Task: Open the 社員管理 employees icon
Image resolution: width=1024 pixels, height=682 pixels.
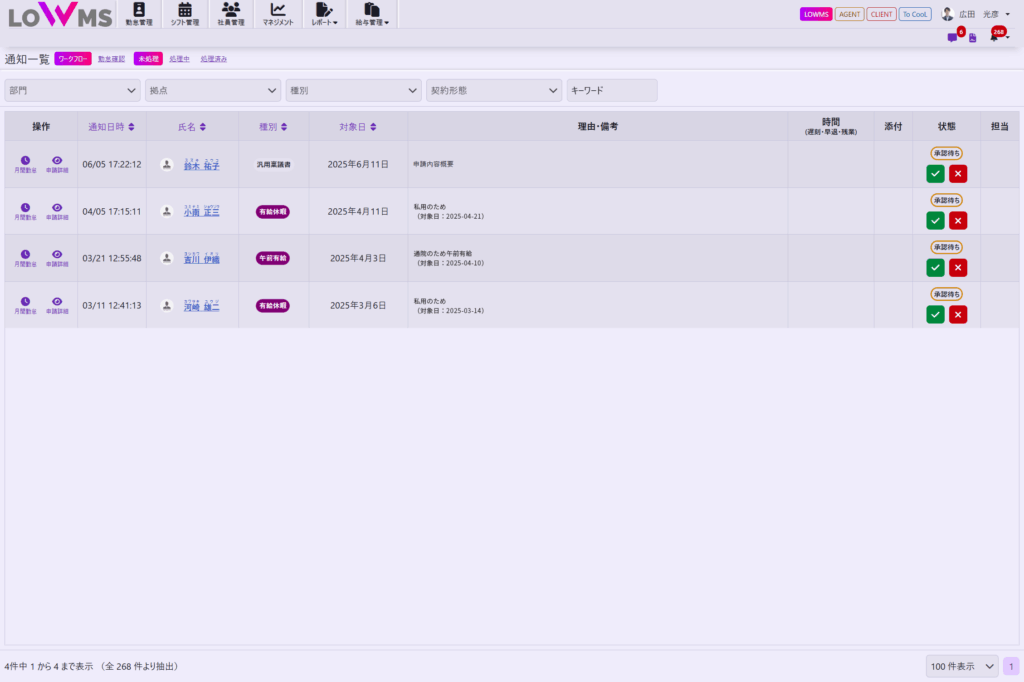Action: click(x=231, y=14)
